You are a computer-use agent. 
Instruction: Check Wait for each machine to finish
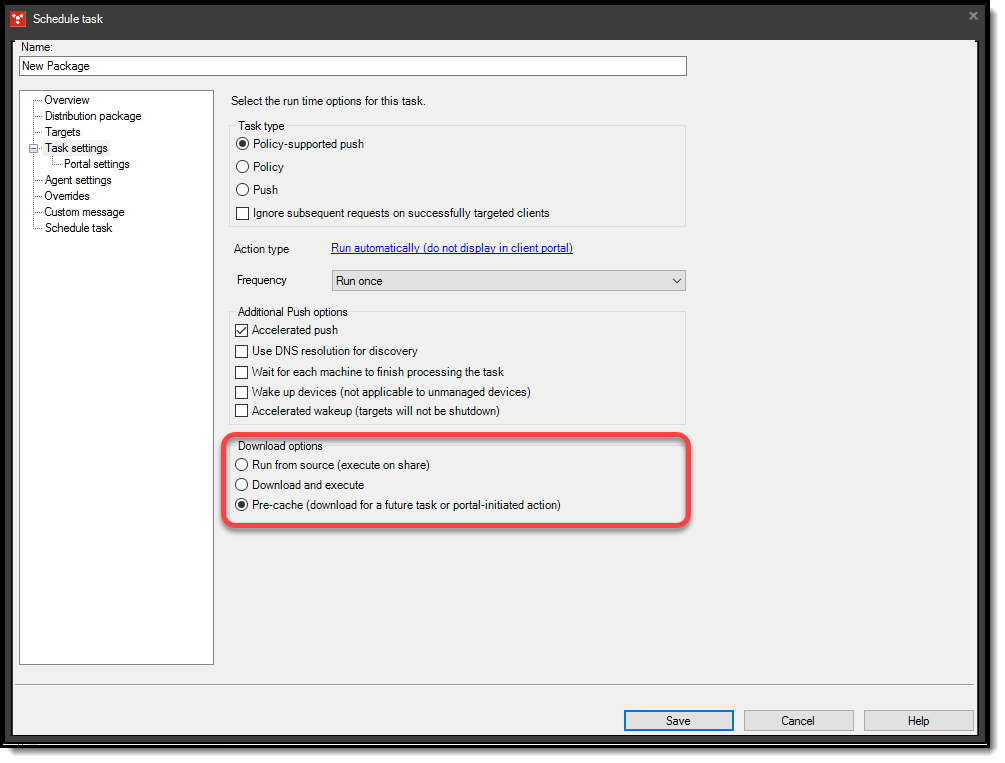tap(241, 372)
